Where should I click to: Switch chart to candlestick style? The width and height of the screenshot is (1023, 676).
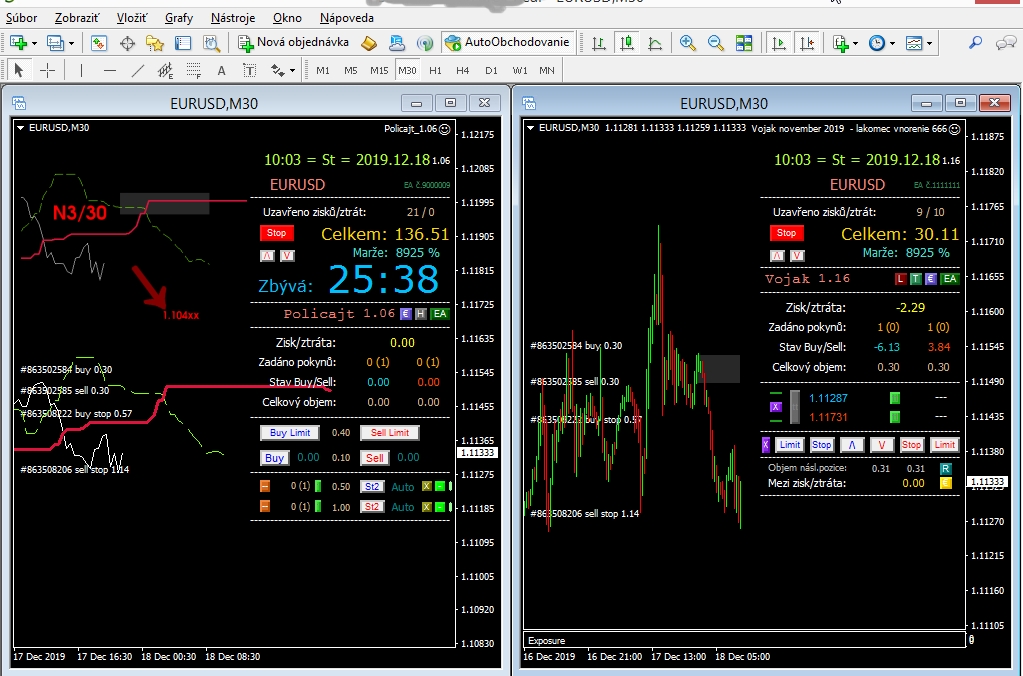click(627, 43)
